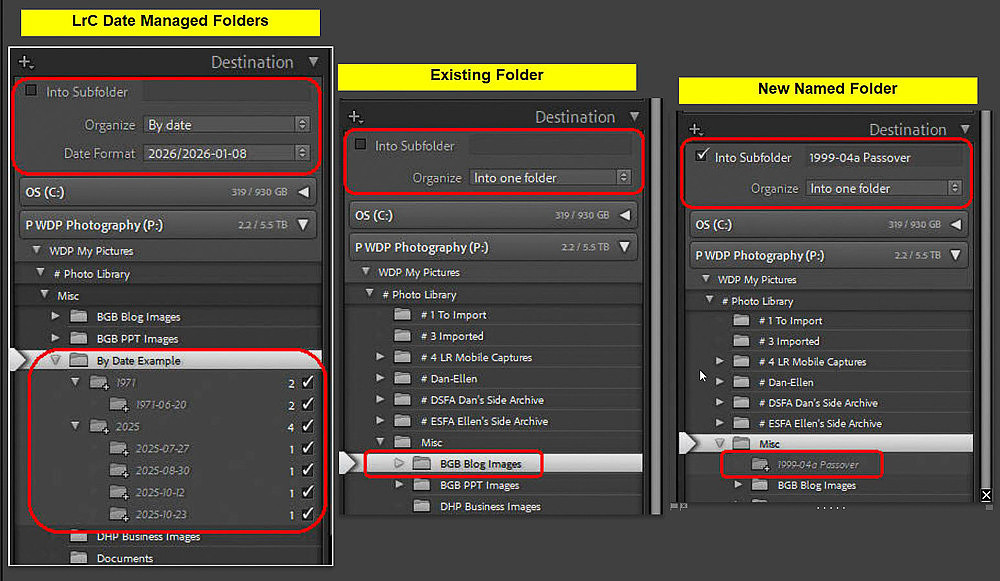Uncheck the 1971 folder checkbox
The width and height of the screenshot is (1000, 581).
tap(308, 382)
